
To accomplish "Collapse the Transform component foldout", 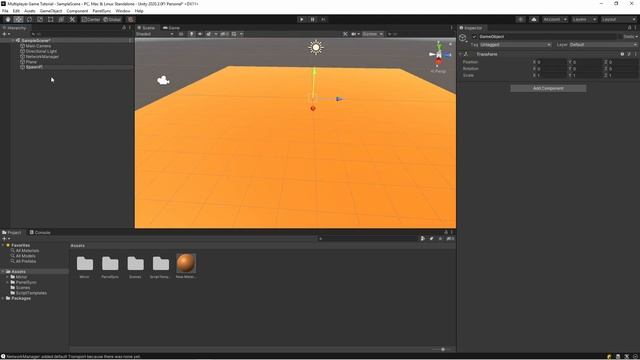I will (x=460, y=54).
